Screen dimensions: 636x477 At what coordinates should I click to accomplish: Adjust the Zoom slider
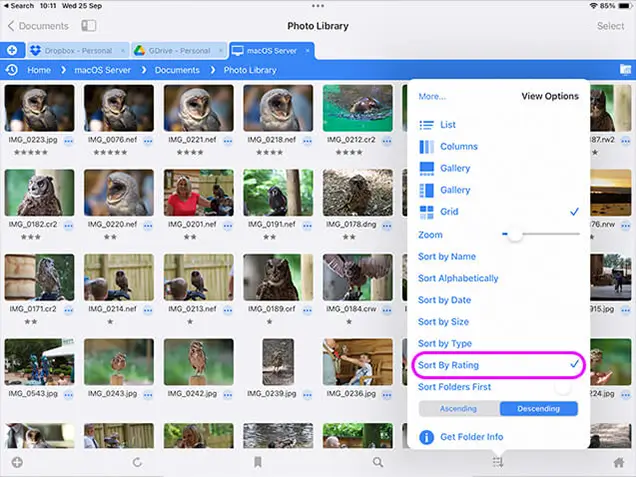click(x=514, y=234)
